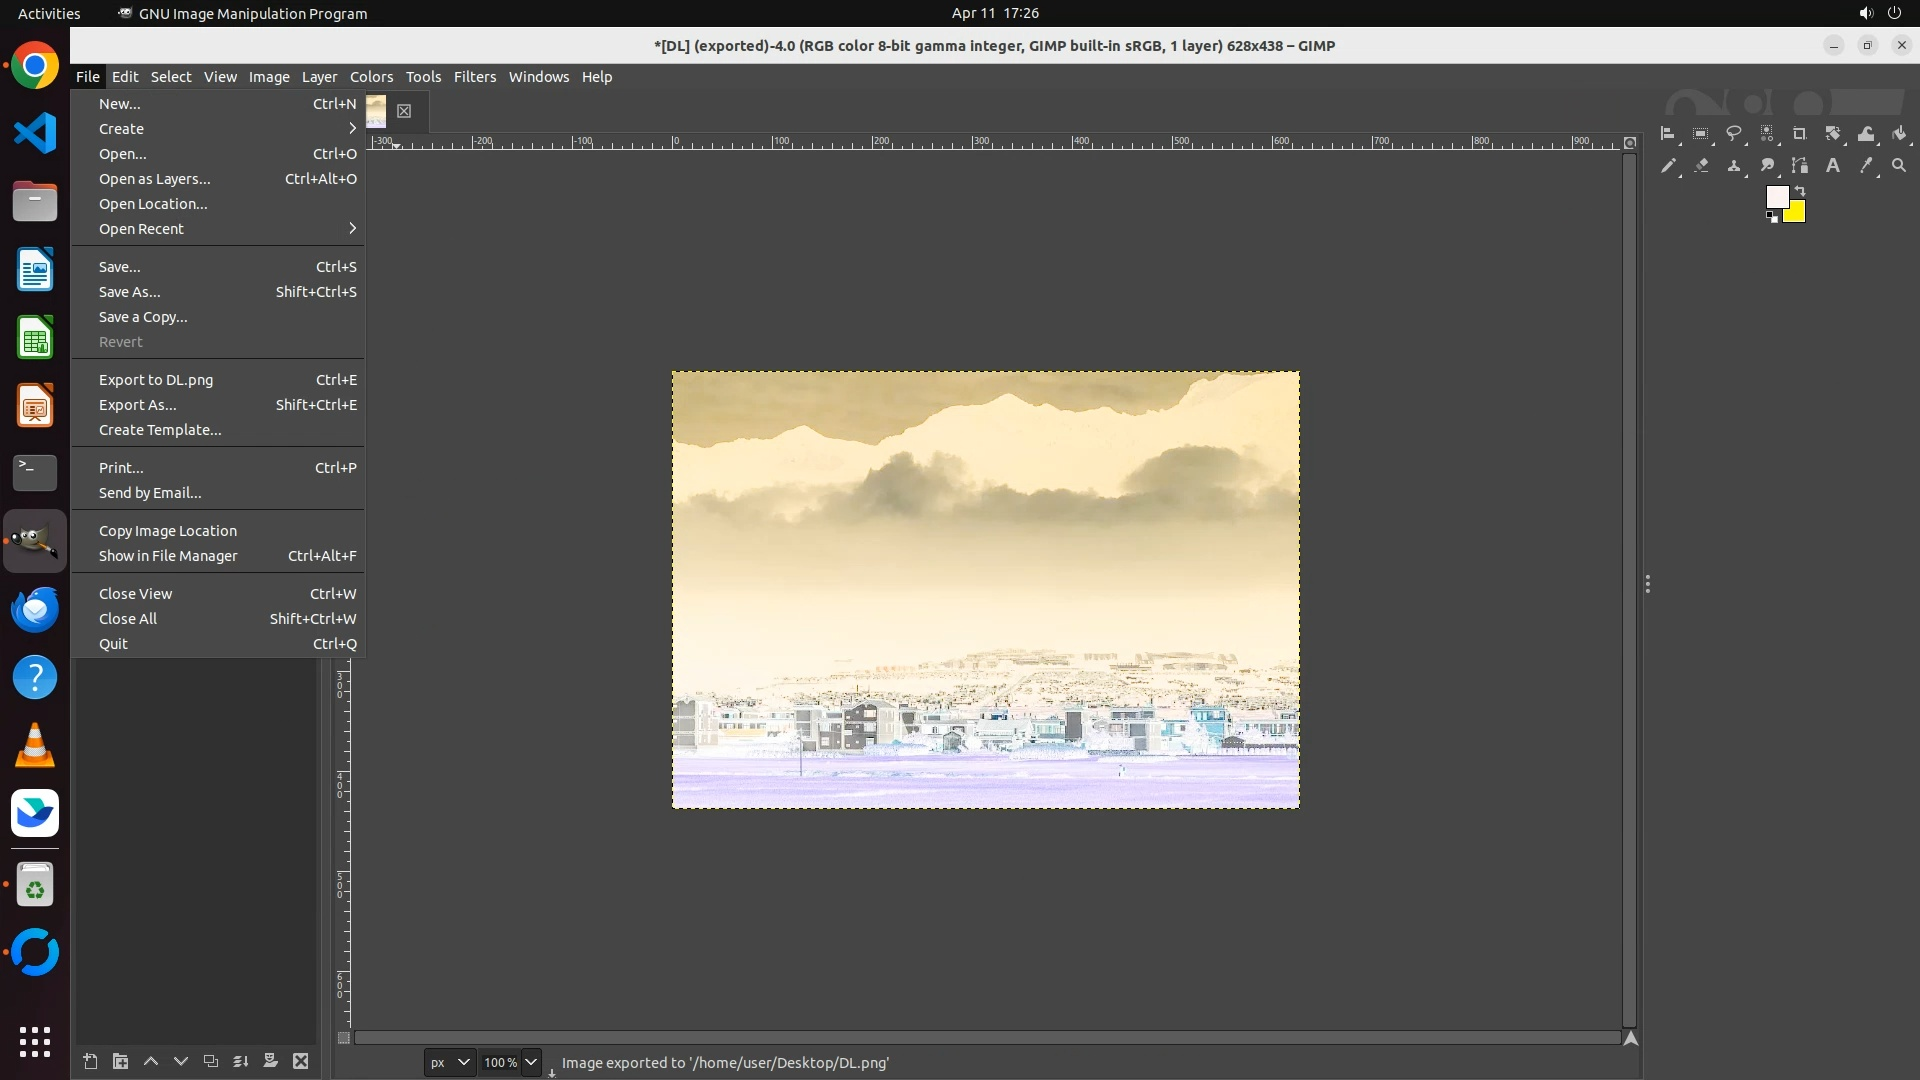Screen dimensions: 1920x1080
Task: Click the new layer icon
Action: pyautogui.click(x=90, y=1061)
